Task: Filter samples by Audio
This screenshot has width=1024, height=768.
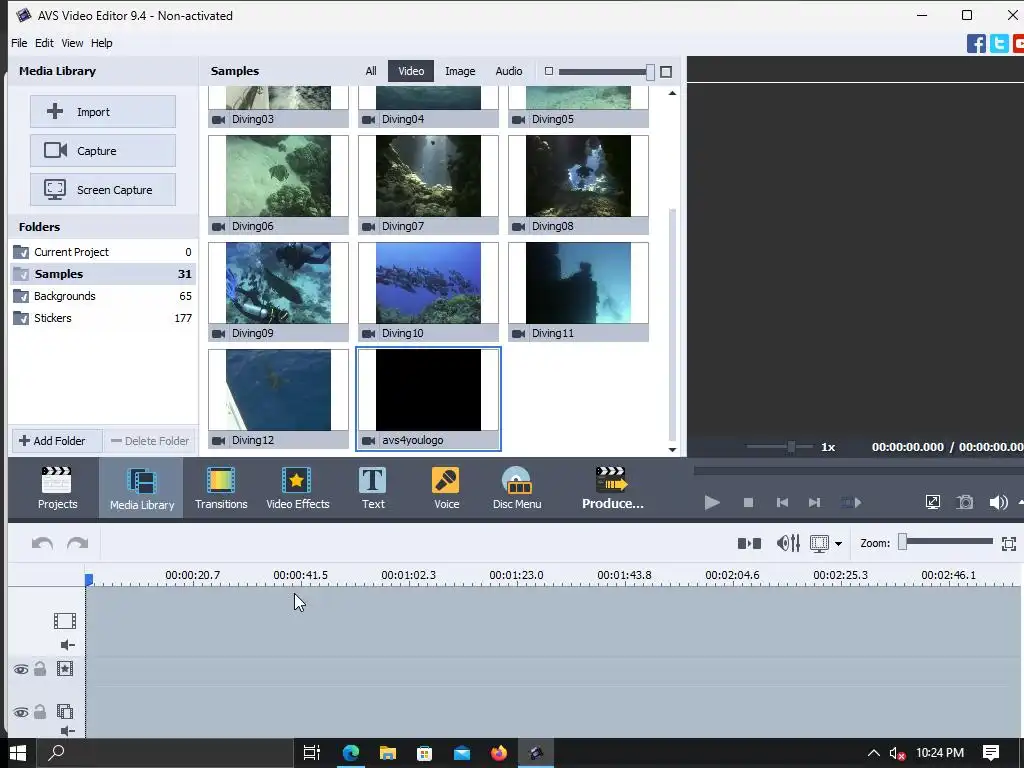Action: tap(509, 71)
